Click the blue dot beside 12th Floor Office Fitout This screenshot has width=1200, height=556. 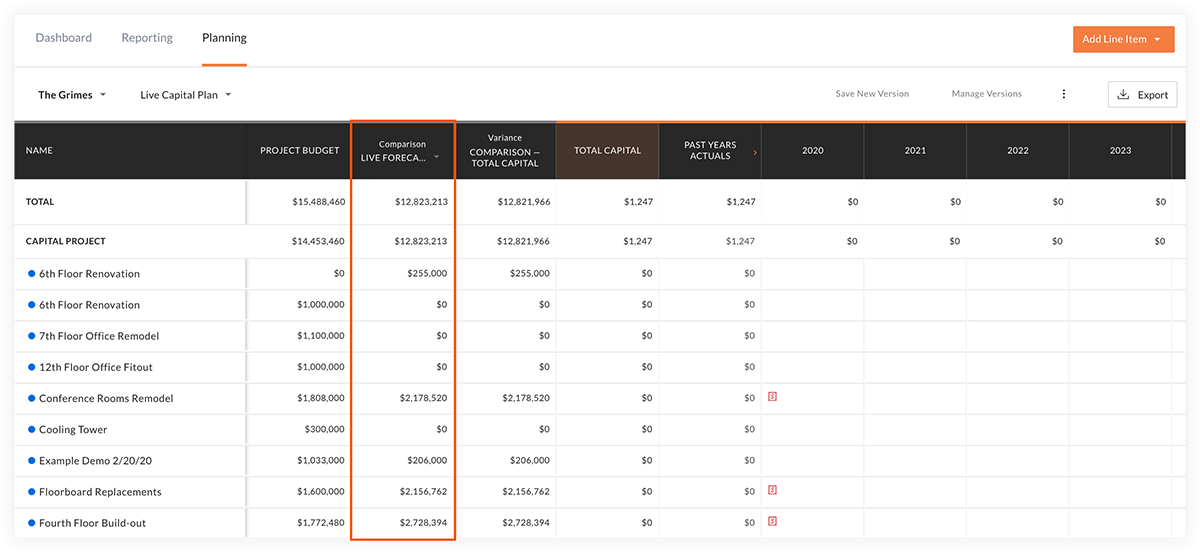tap(31, 367)
